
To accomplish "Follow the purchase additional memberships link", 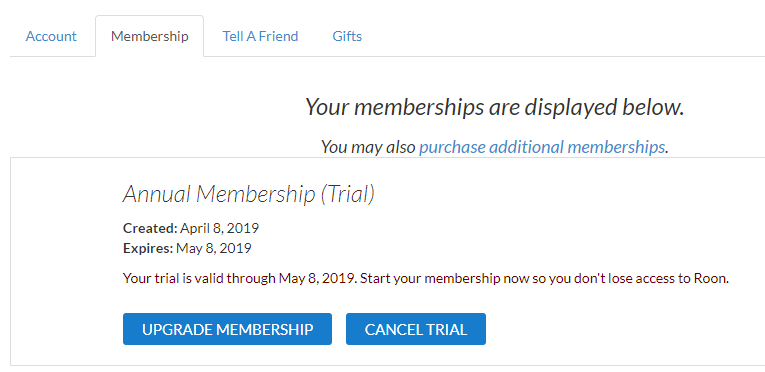I will click(542, 146).
